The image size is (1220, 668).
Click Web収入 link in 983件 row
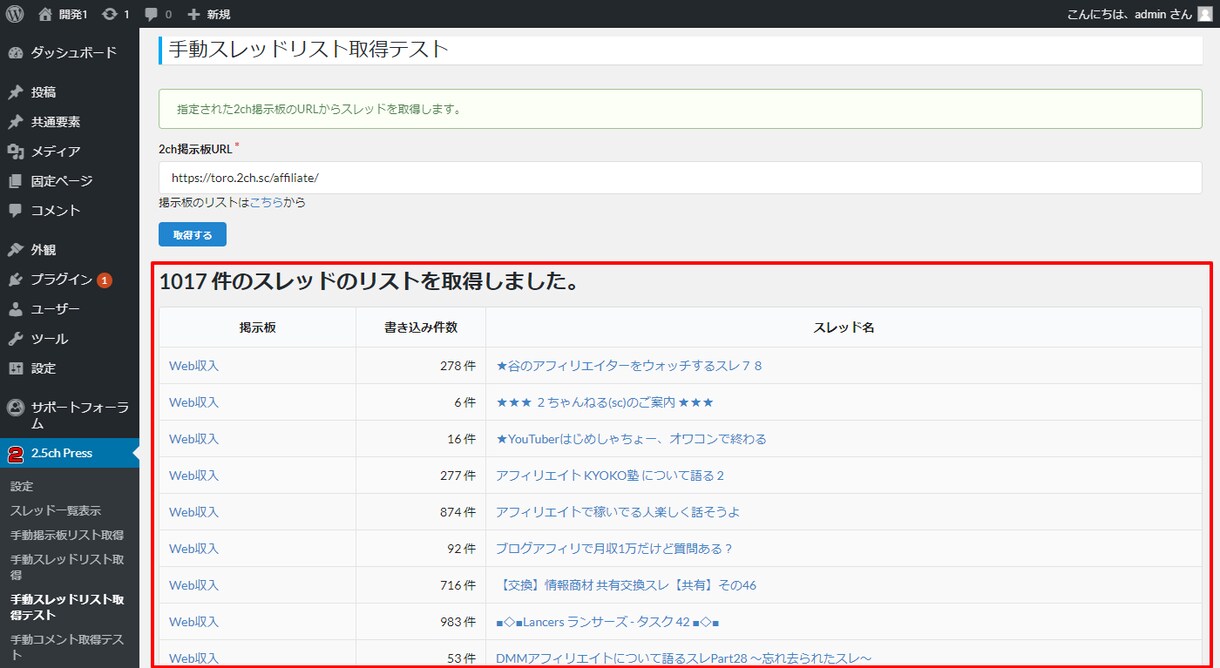click(194, 621)
